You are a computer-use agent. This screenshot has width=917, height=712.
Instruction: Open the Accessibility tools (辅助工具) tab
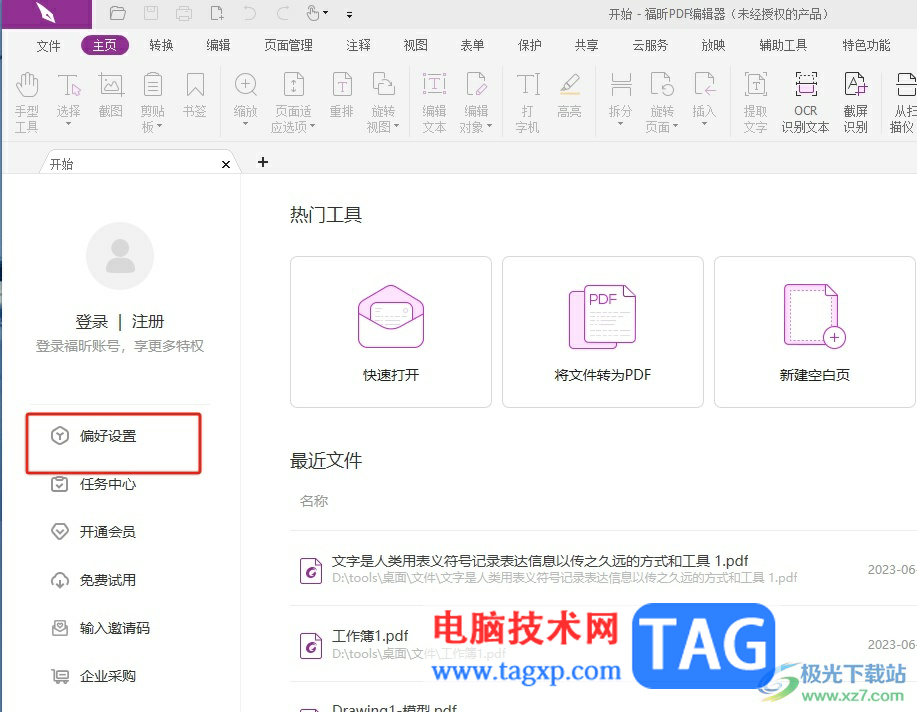click(783, 46)
